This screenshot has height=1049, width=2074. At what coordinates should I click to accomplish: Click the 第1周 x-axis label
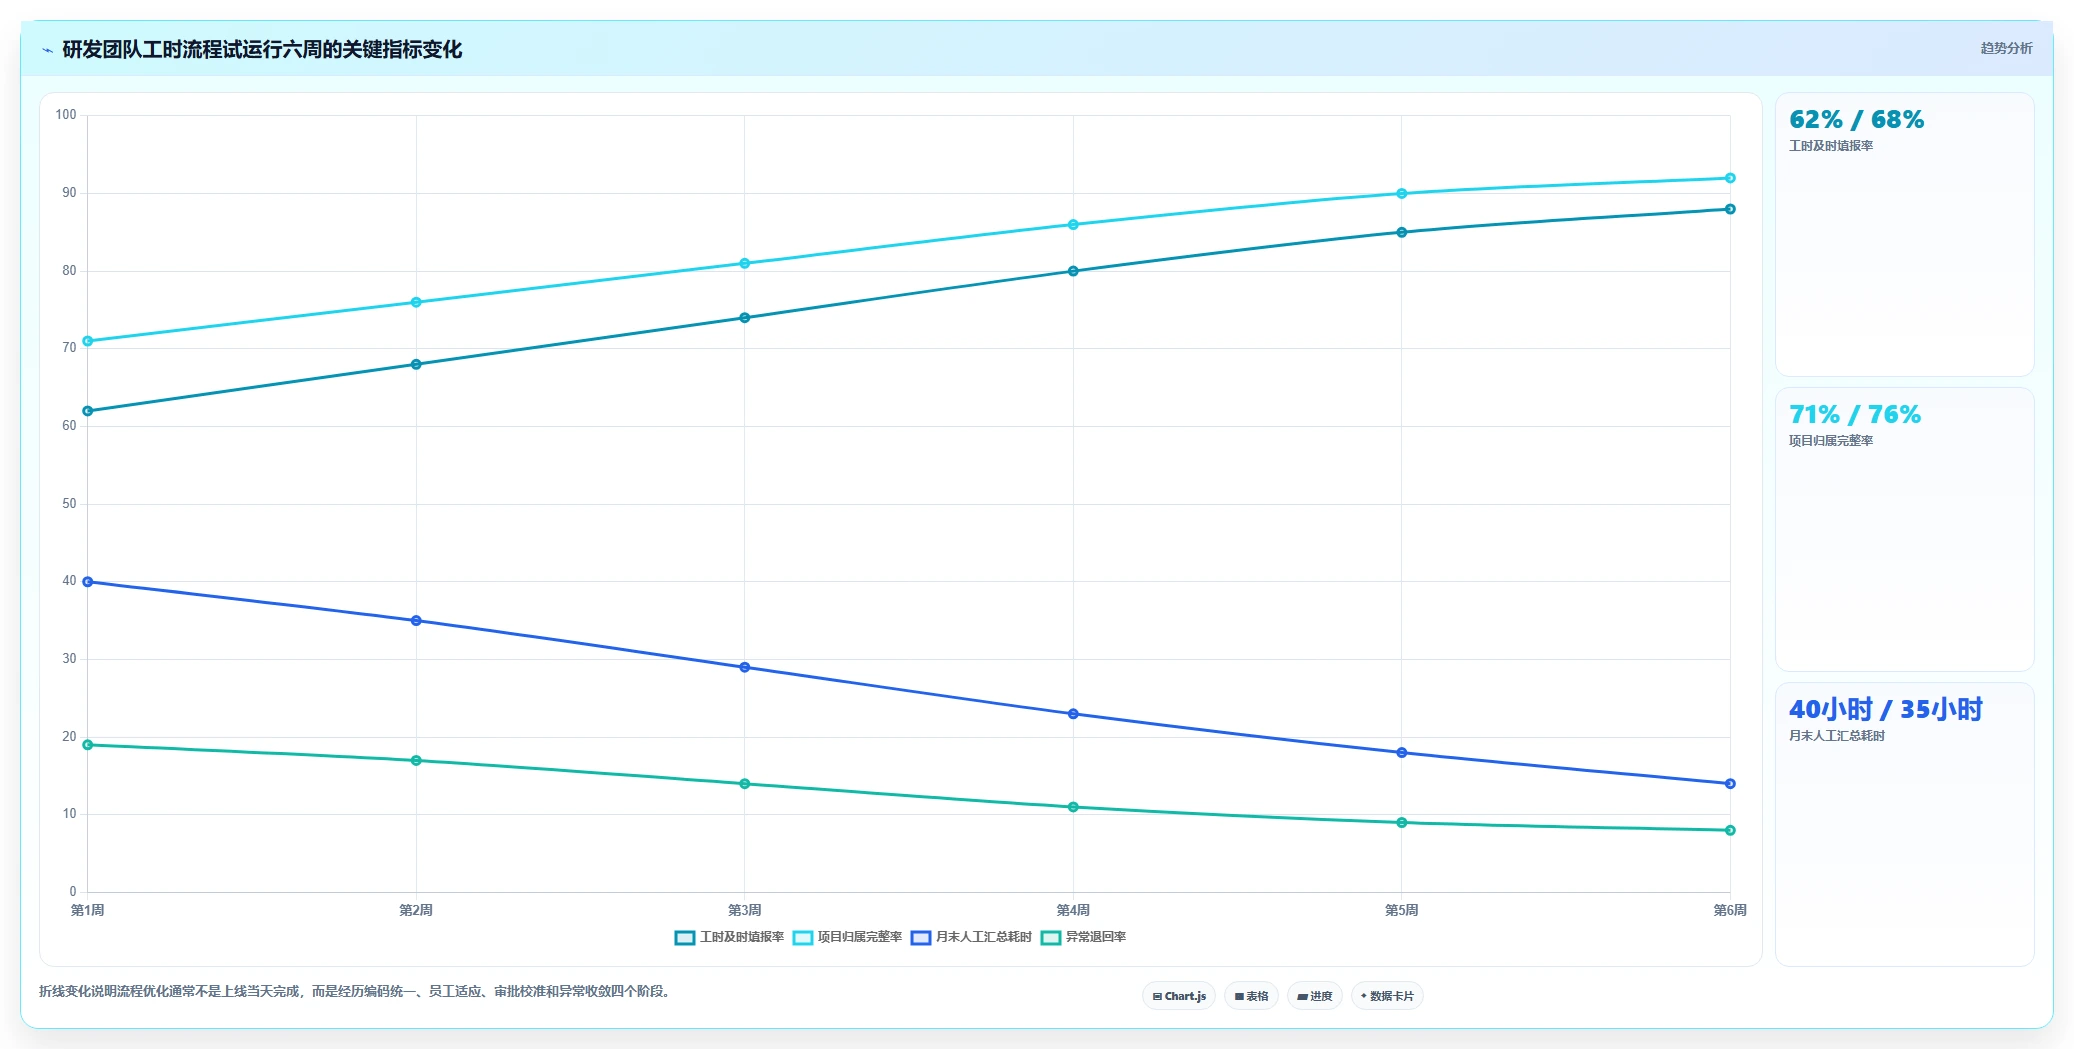88,910
